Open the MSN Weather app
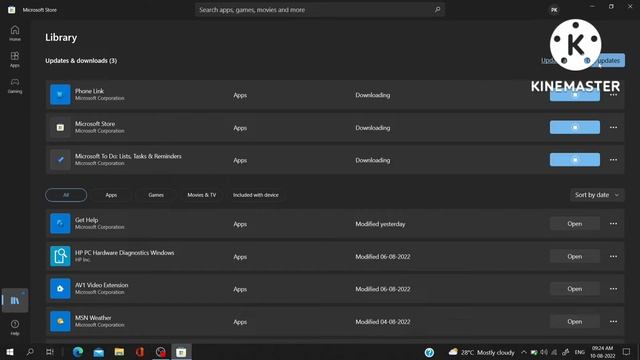The width and height of the screenshot is (640, 360). click(x=575, y=322)
